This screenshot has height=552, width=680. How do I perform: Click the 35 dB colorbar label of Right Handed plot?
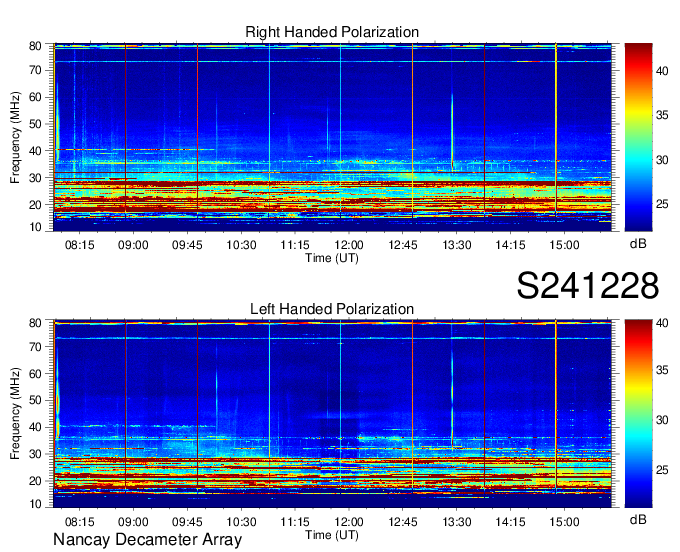[662, 115]
